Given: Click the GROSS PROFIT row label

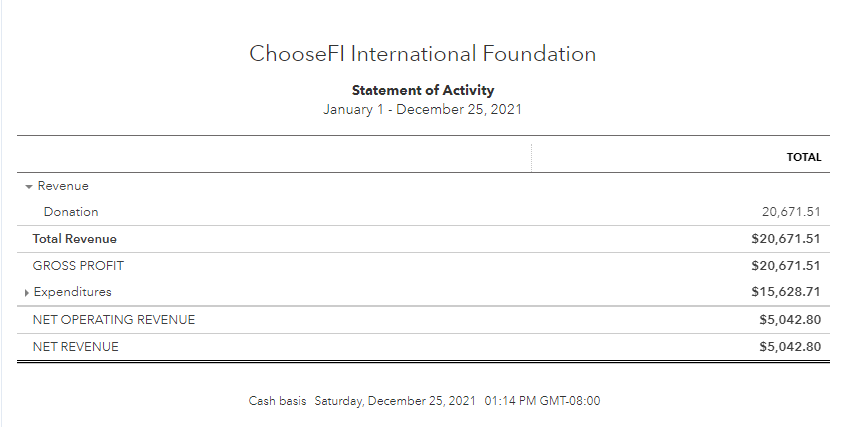Looking at the screenshot, I should pyautogui.click(x=78, y=265).
